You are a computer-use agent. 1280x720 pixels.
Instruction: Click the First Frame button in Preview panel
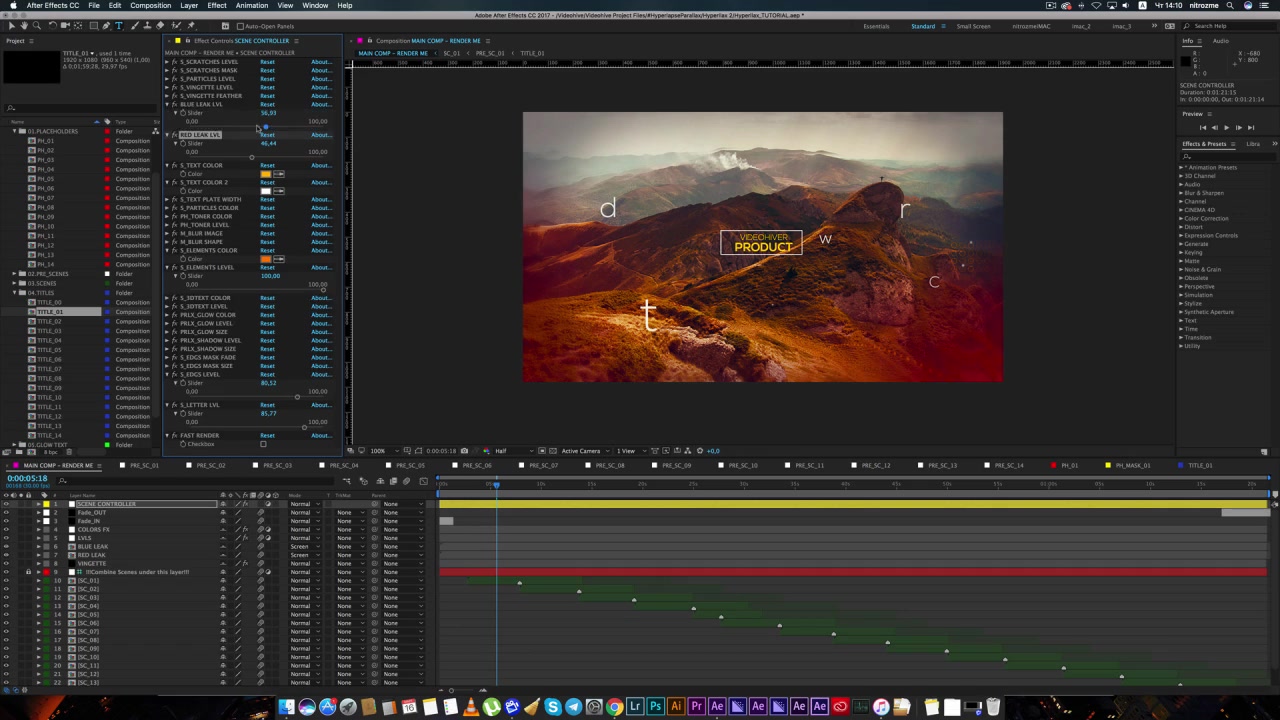(x=1203, y=128)
